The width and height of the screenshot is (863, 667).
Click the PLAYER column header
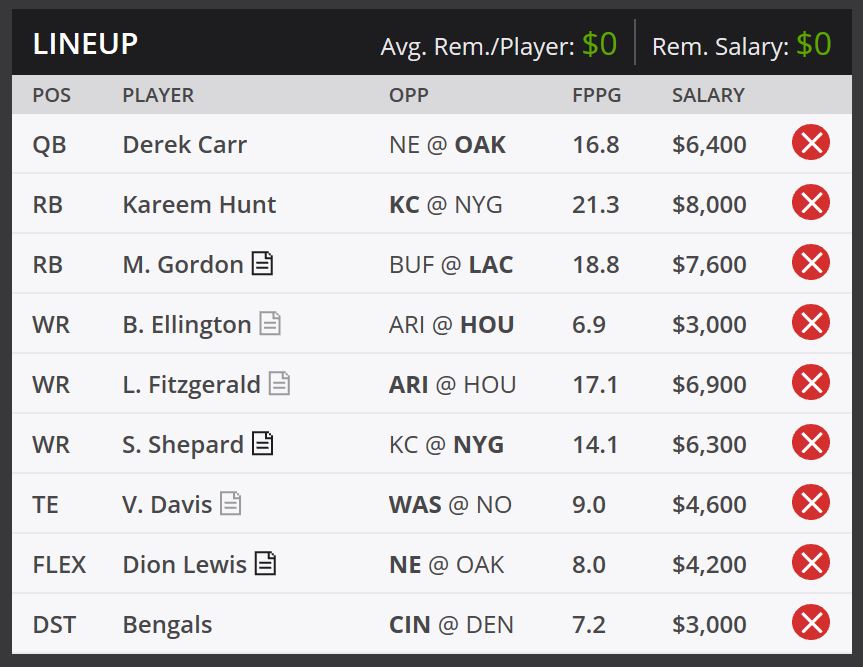pyautogui.click(x=158, y=95)
